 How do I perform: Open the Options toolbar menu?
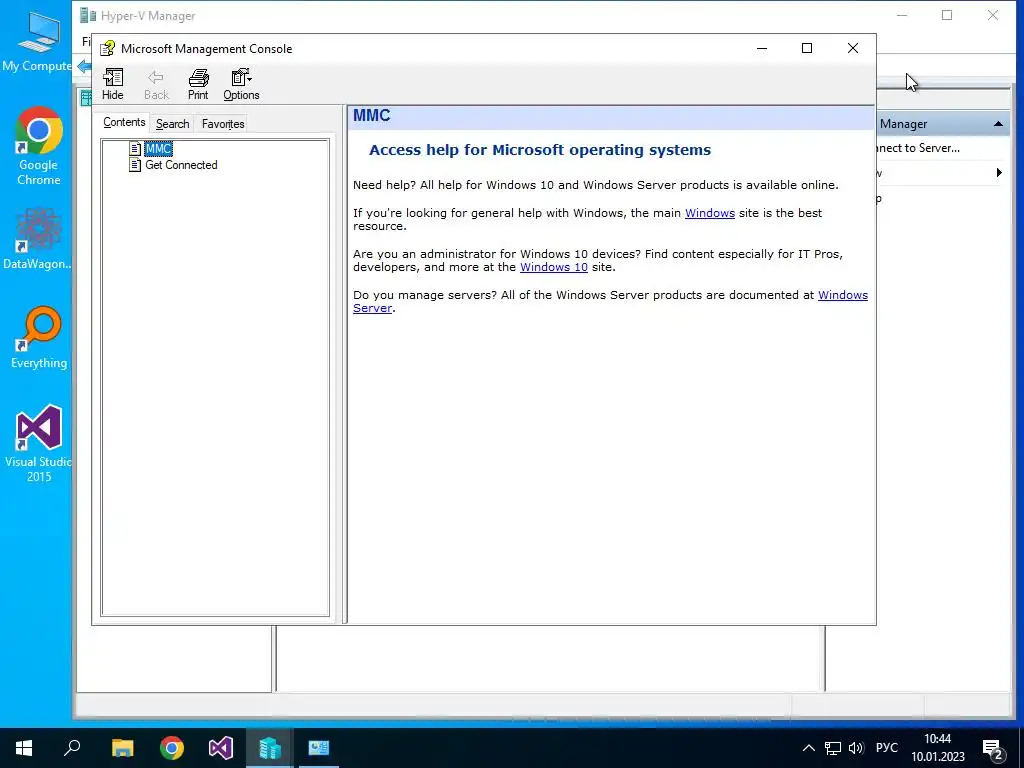tap(241, 84)
